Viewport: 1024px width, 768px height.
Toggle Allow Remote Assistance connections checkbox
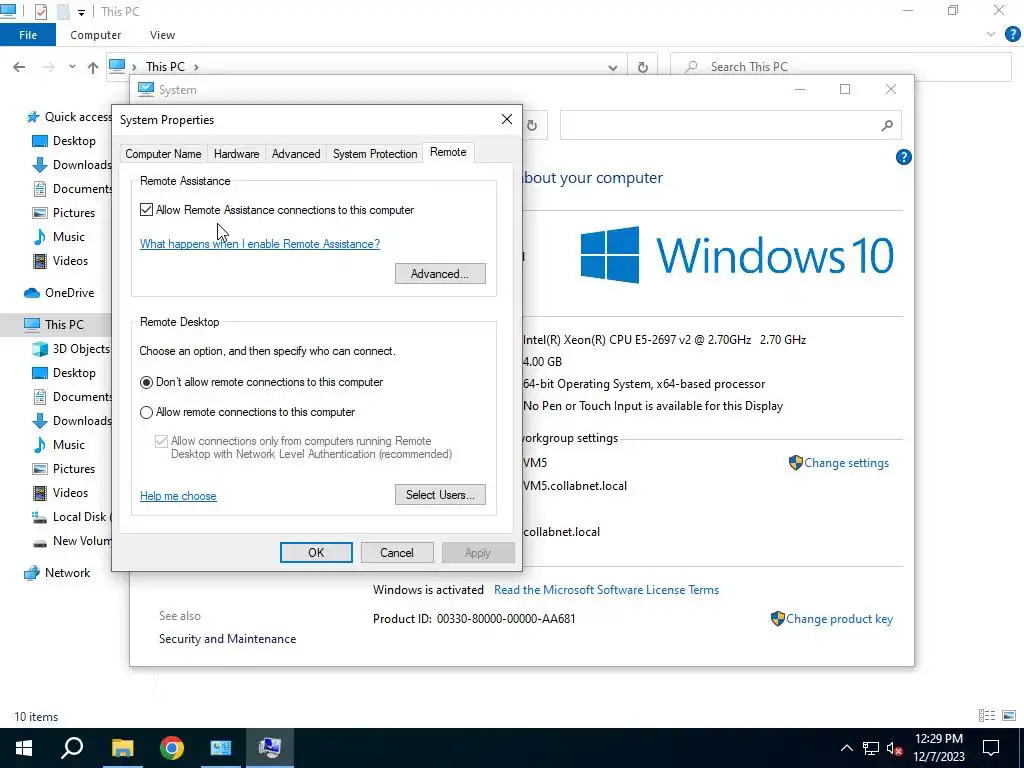coord(146,210)
